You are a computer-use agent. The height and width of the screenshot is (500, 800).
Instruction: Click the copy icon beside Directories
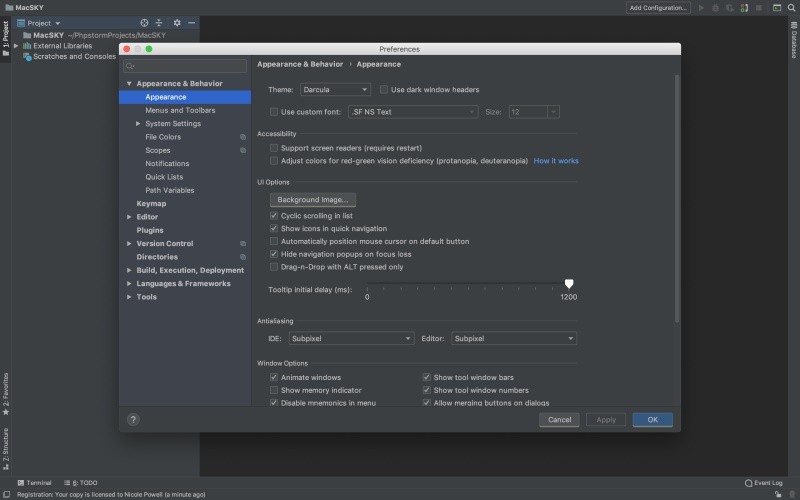point(243,257)
